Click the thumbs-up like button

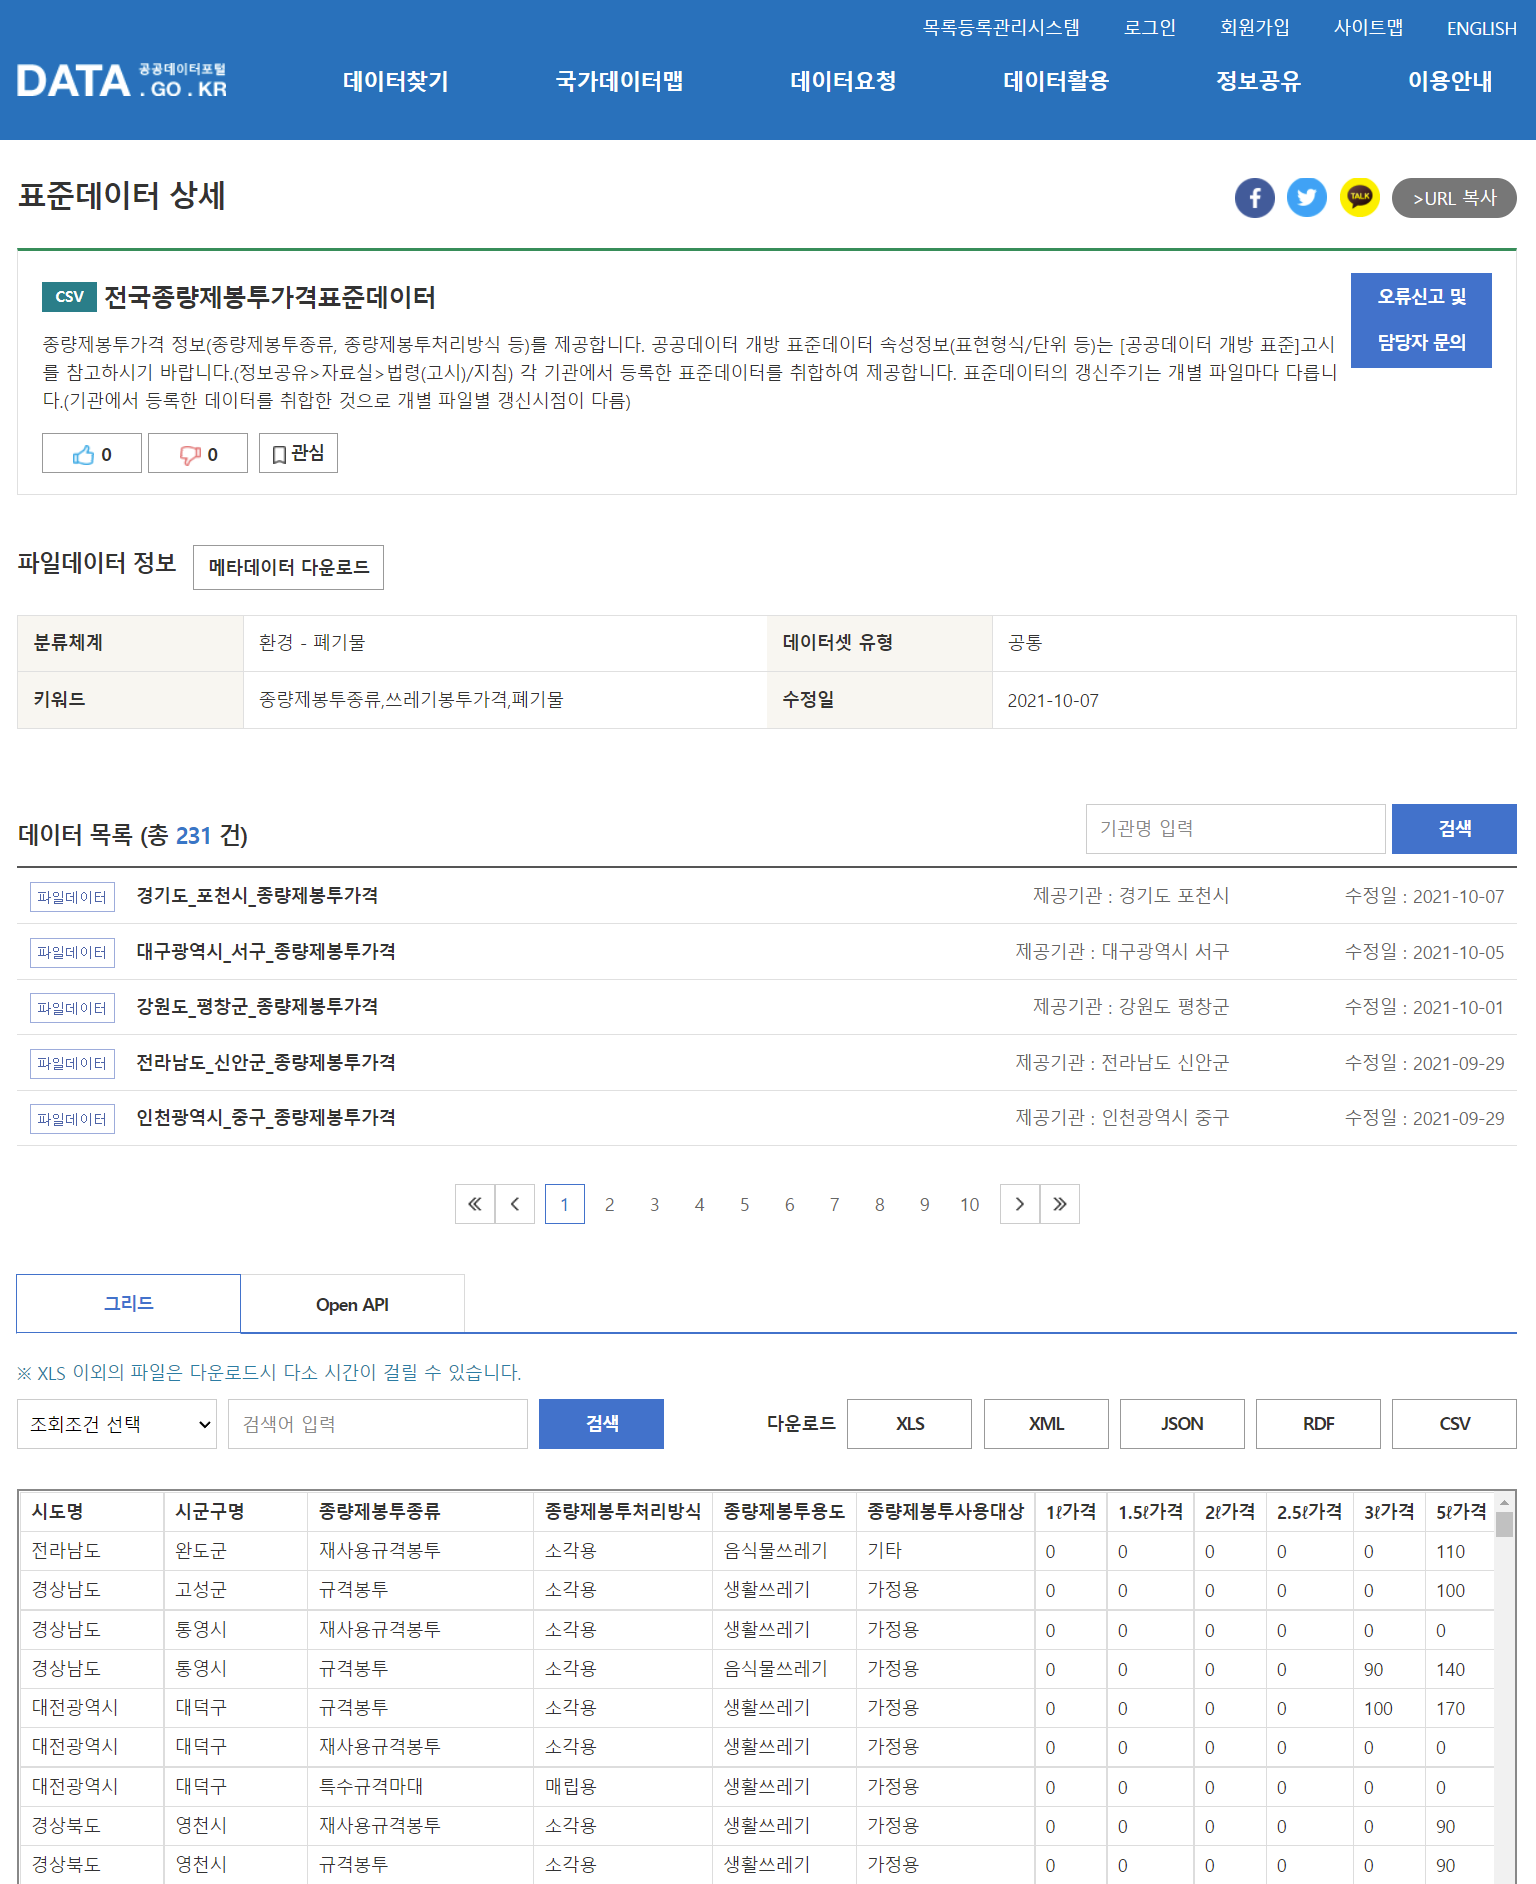coord(92,454)
